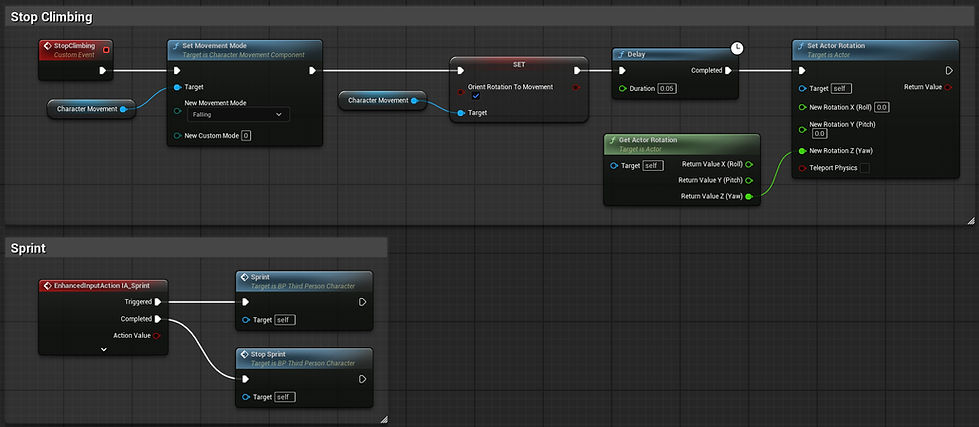Viewport: 979px width, 427px height.
Task: Select the Stop Sprint node header
Action: [304, 358]
